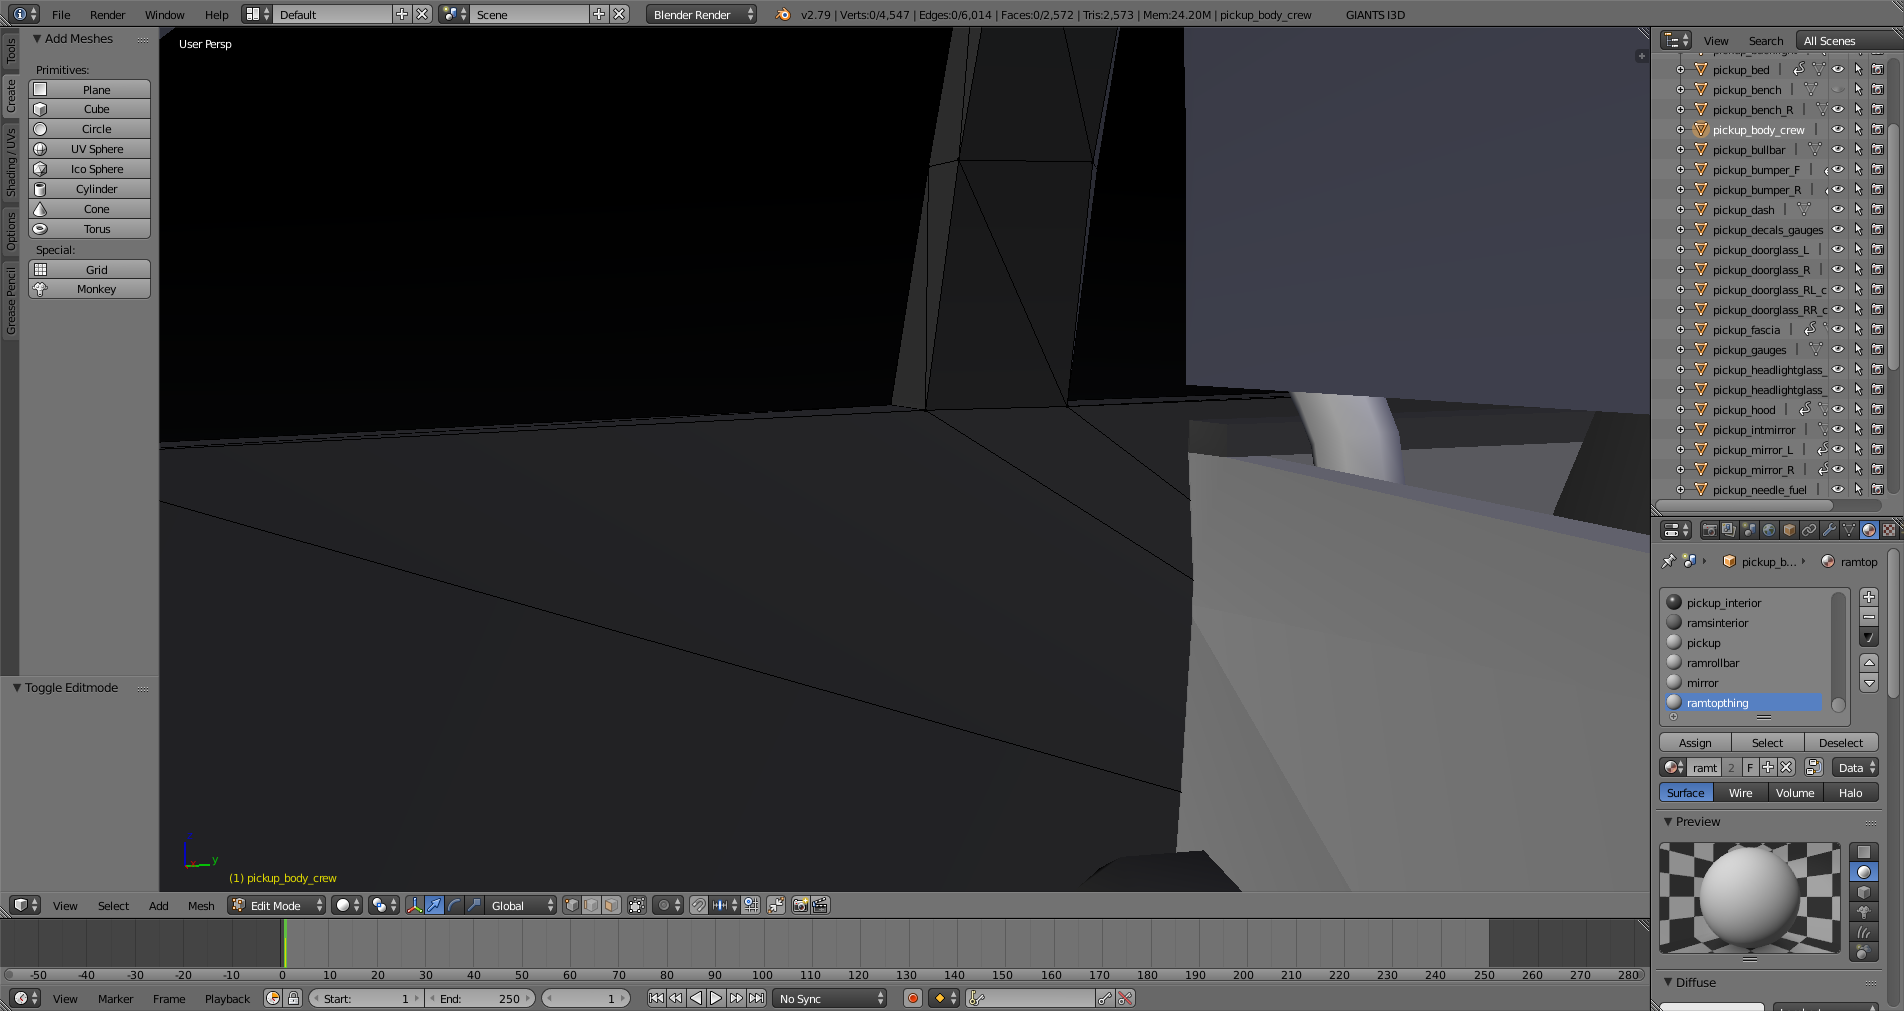The image size is (1904, 1011).
Task: Open the Window menu
Action: 165,14
